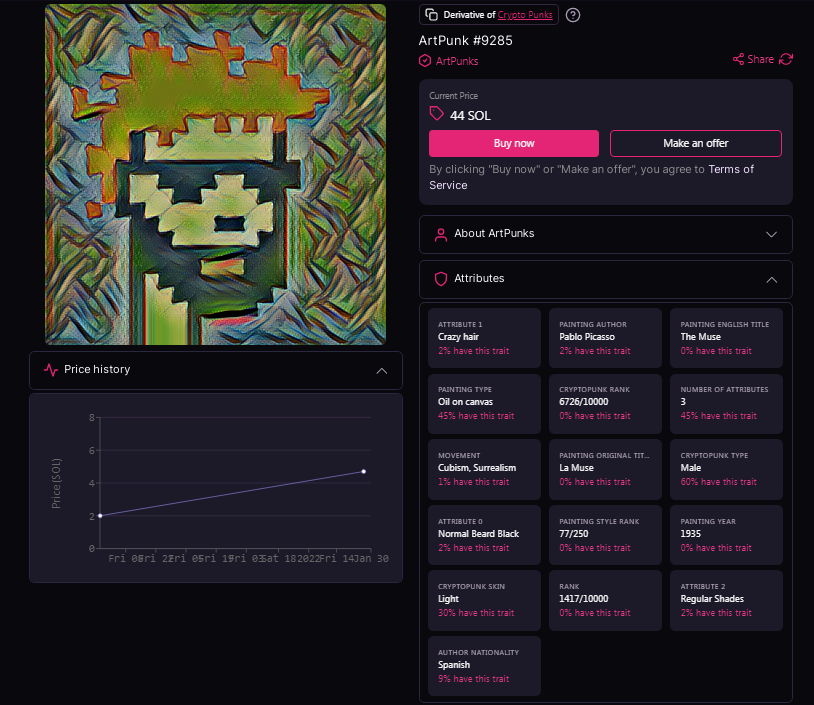Click Make an offer button
Viewport: 814px width, 705px height.
(696, 143)
